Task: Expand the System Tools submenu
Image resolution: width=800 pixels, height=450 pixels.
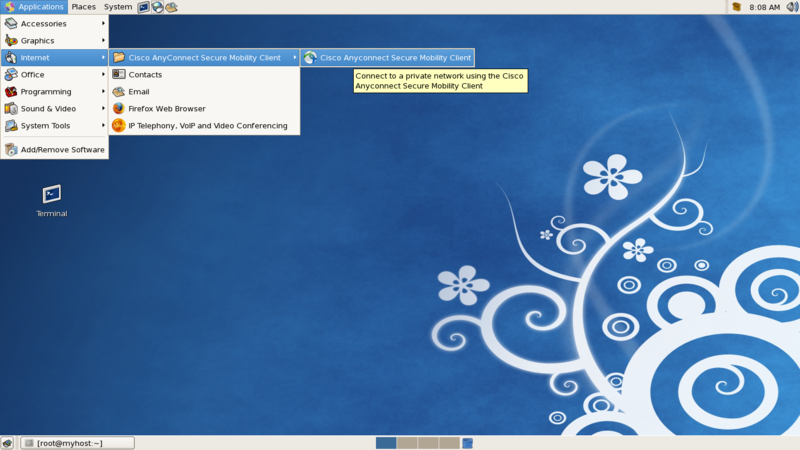Action: [x=55, y=126]
